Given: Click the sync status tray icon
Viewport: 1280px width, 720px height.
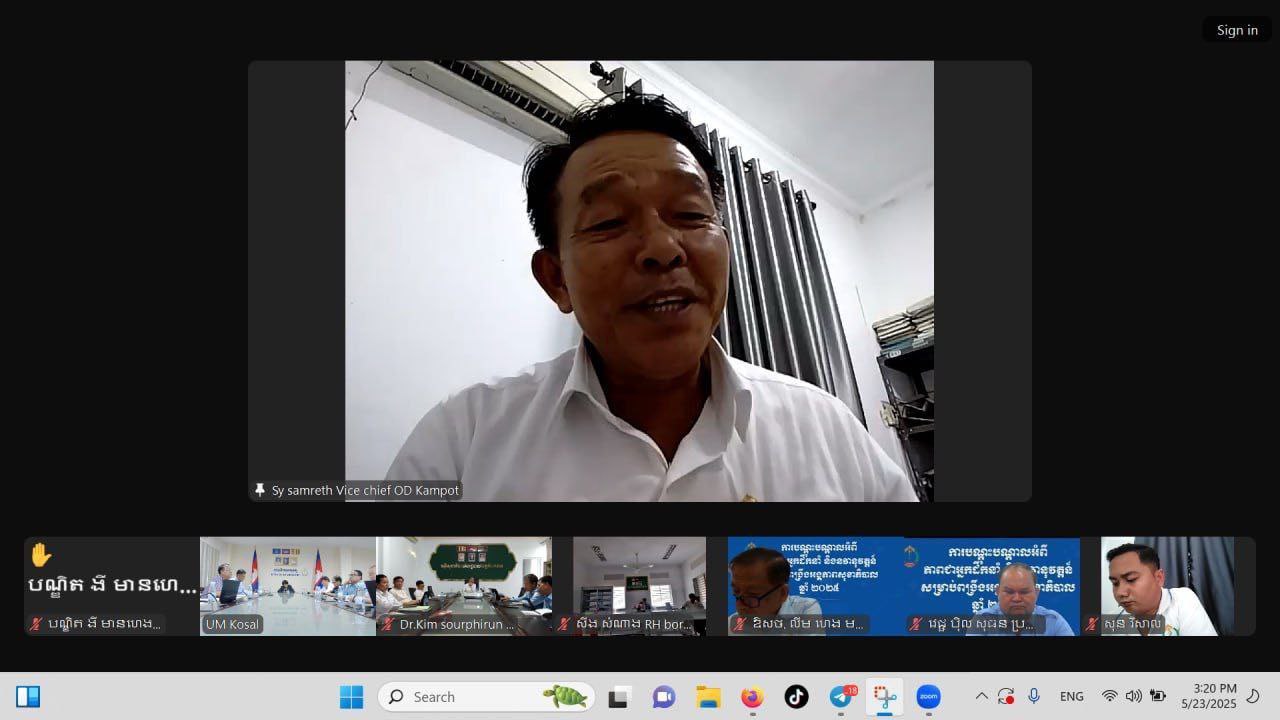Looking at the screenshot, I should 1006,697.
